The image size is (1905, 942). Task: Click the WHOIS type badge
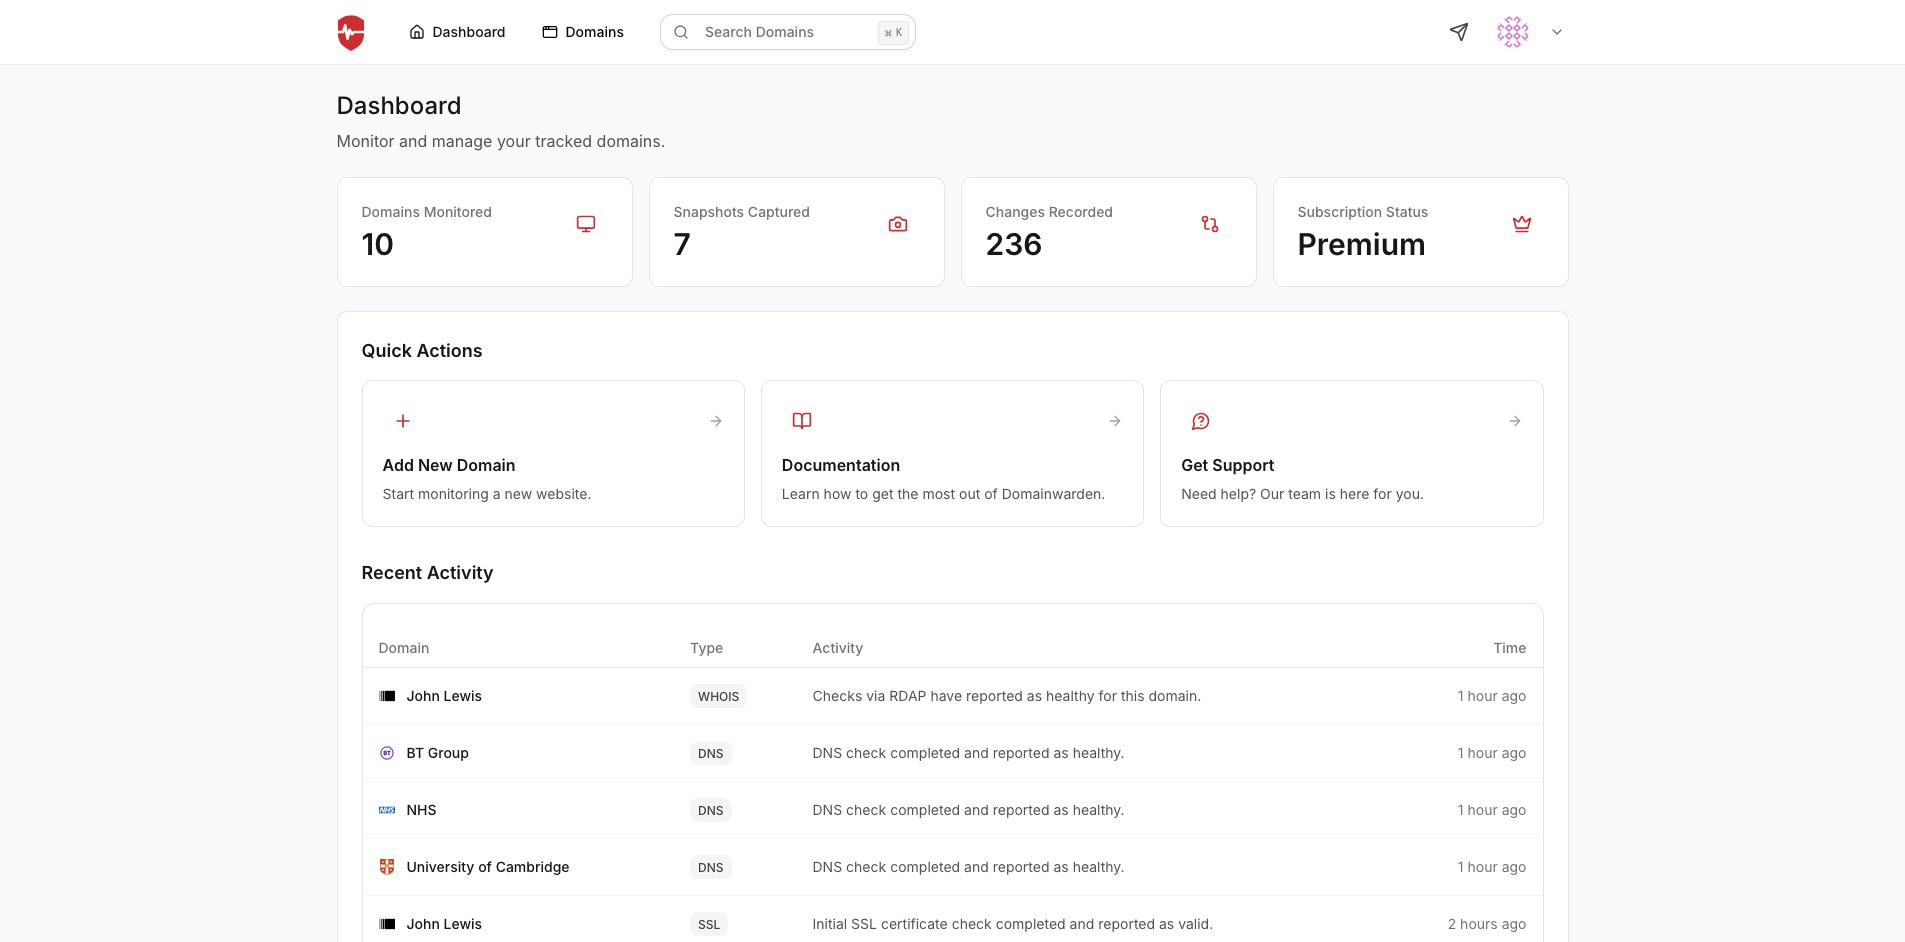718,696
